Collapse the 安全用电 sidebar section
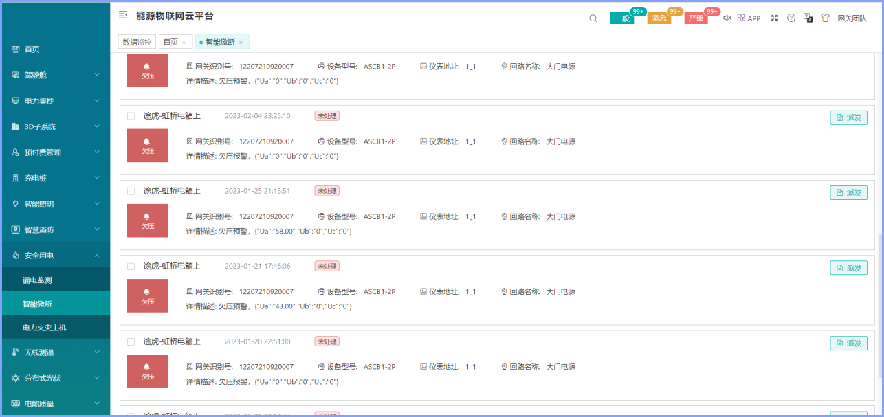The image size is (884, 417). pyautogui.click(x=55, y=255)
